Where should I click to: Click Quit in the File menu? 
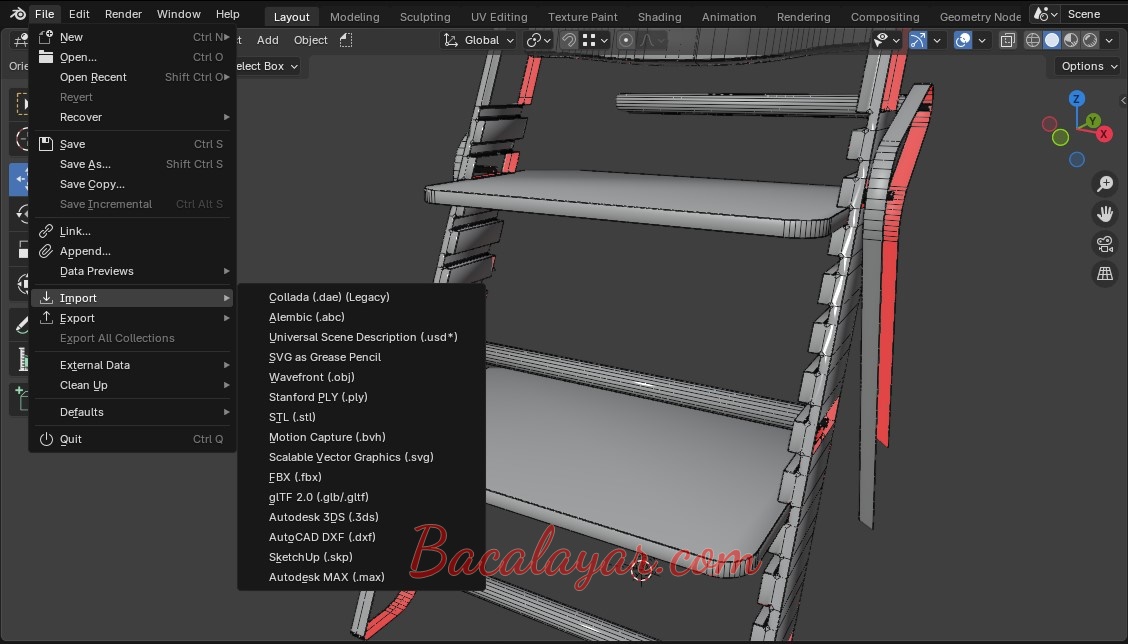(x=71, y=439)
